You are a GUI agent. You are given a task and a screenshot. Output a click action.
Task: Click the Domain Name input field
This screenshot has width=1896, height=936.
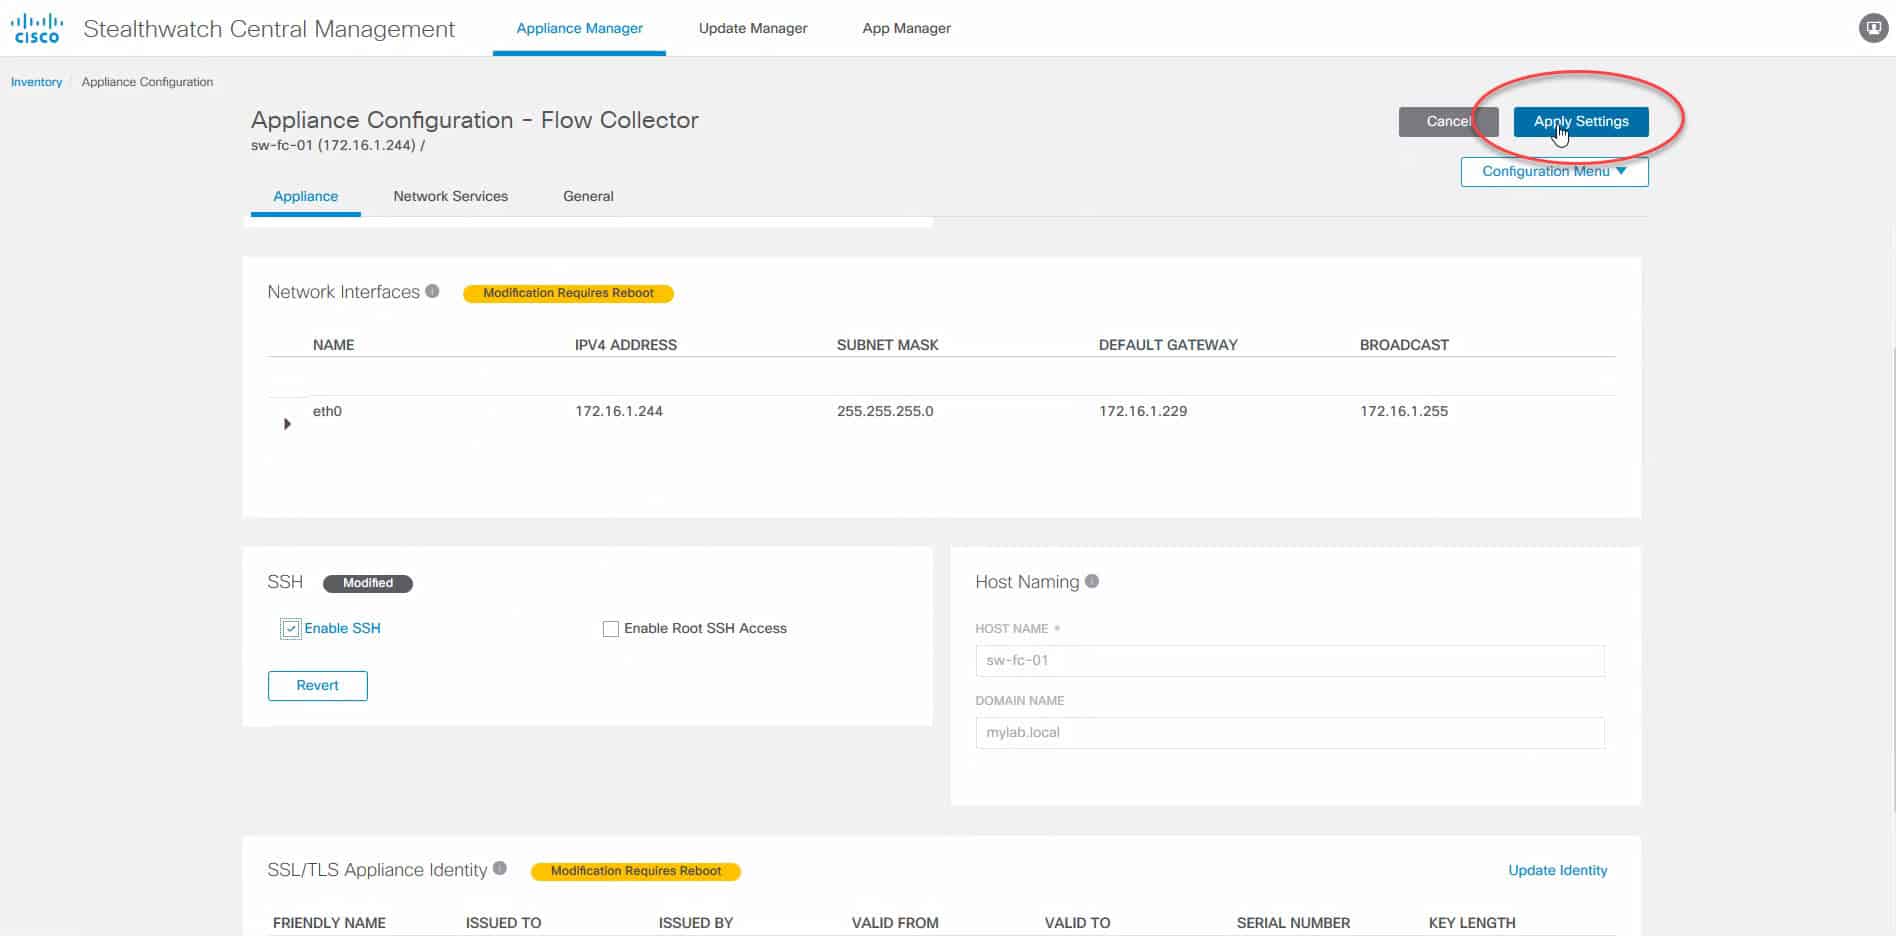point(1290,732)
